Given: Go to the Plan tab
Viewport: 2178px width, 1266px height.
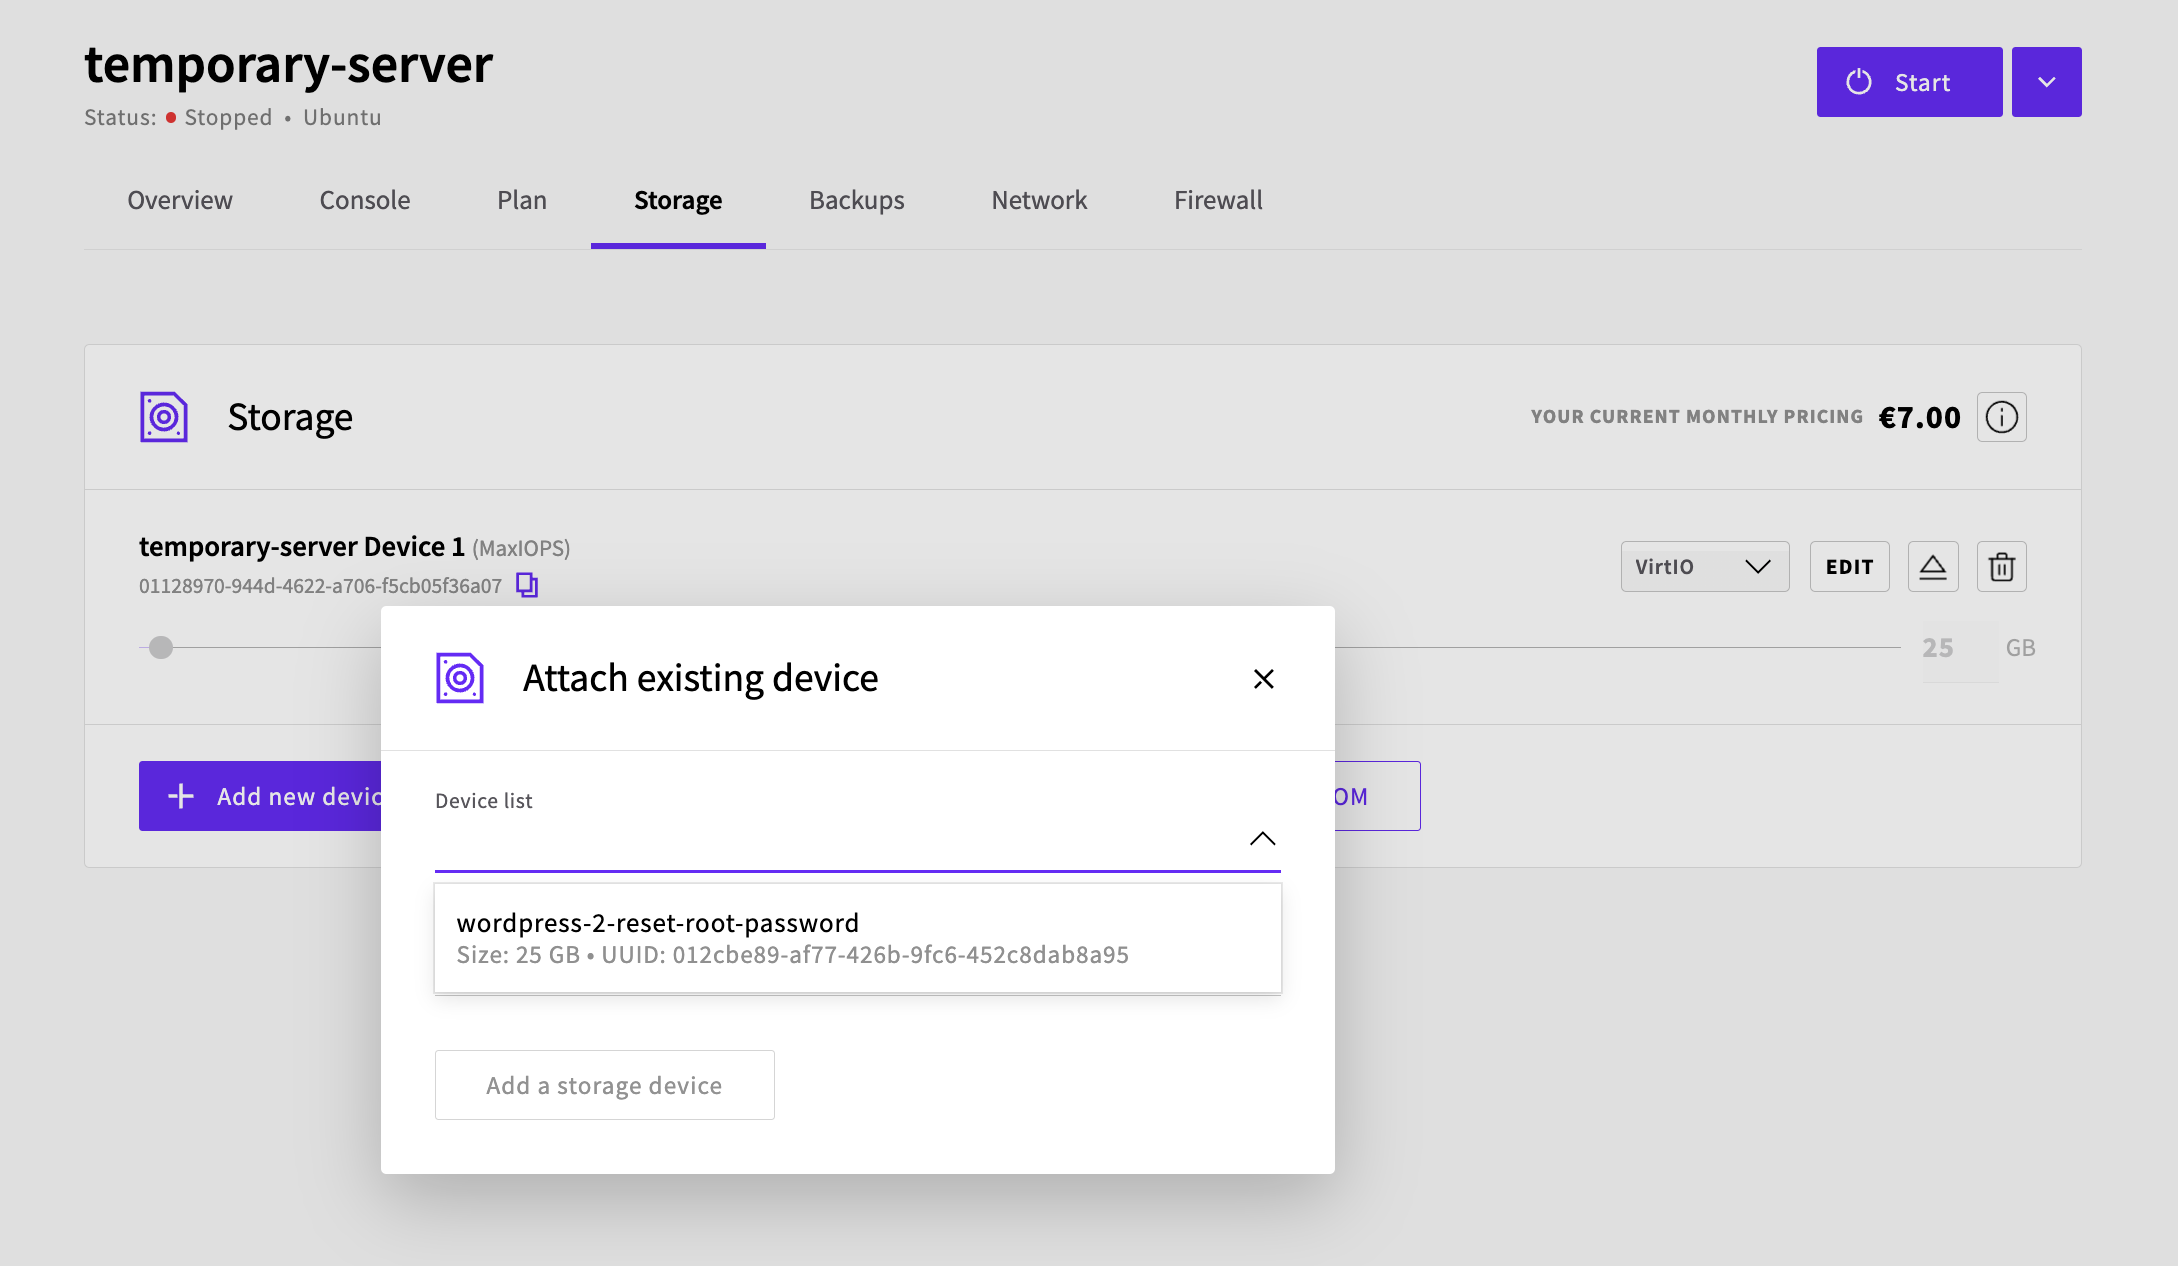Looking at the screenshot, I should pyautogui.click(x=522, y=200).
